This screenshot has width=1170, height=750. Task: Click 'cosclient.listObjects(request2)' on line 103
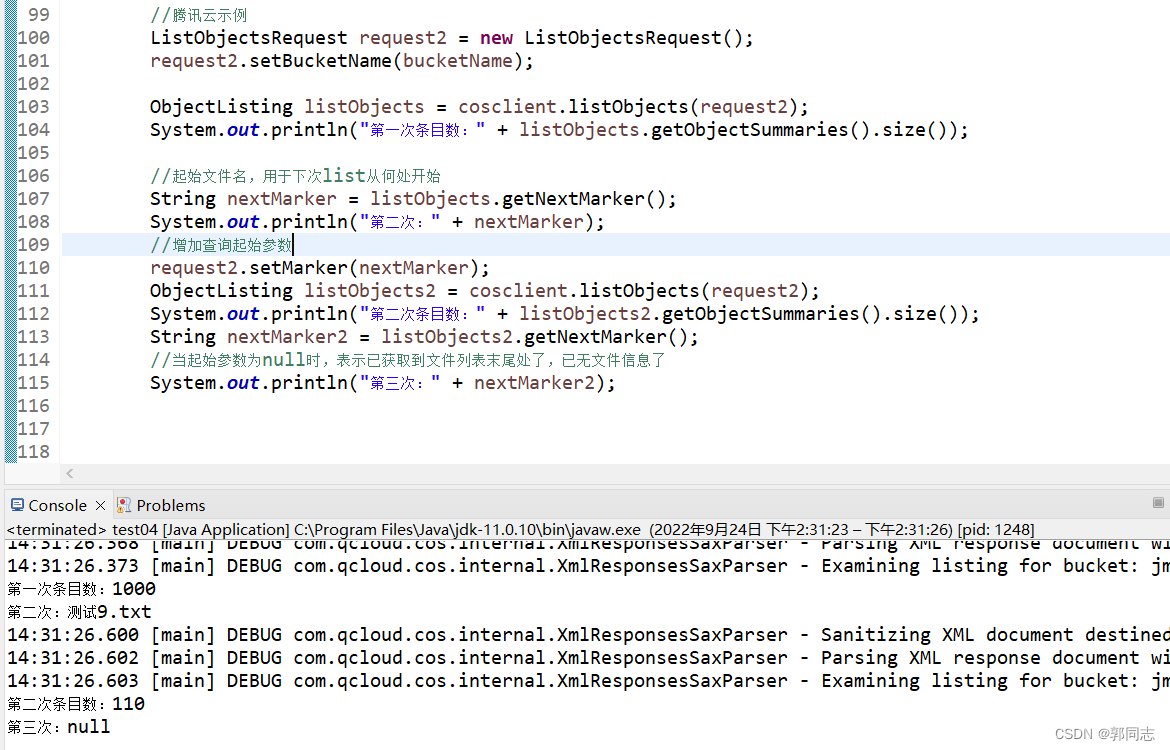(628, 107)
